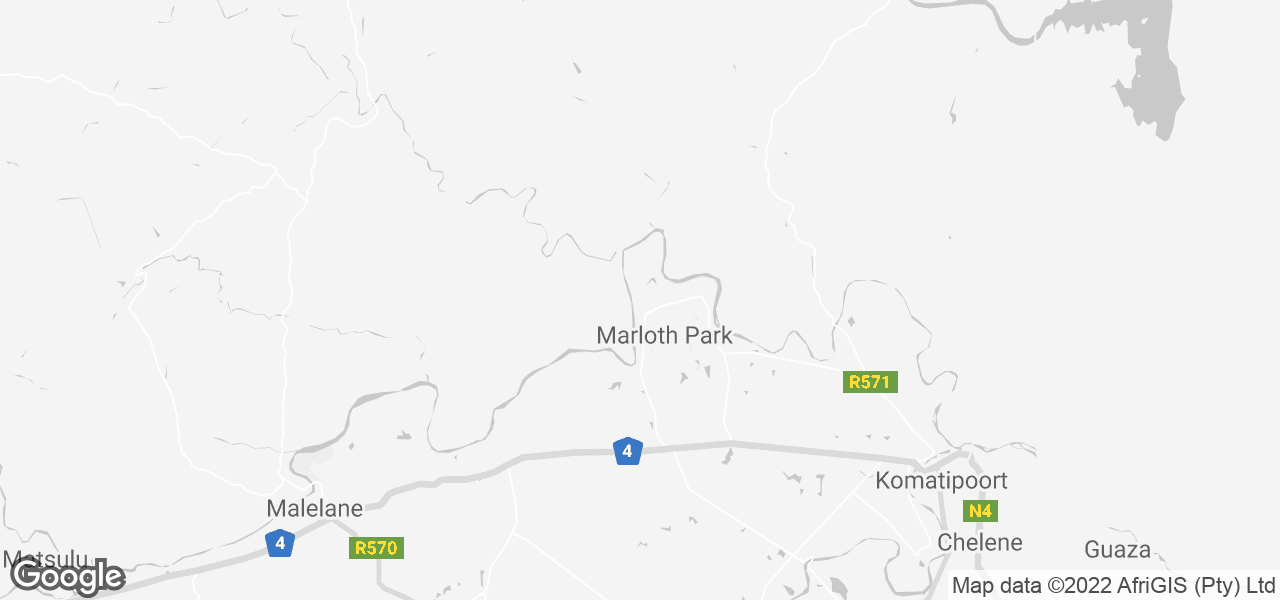The width and height of the screenshot is (1280, 600).
Task: Open the Map data ©2022 AfriGIS attribution
Action: (x=1113, y=585)
